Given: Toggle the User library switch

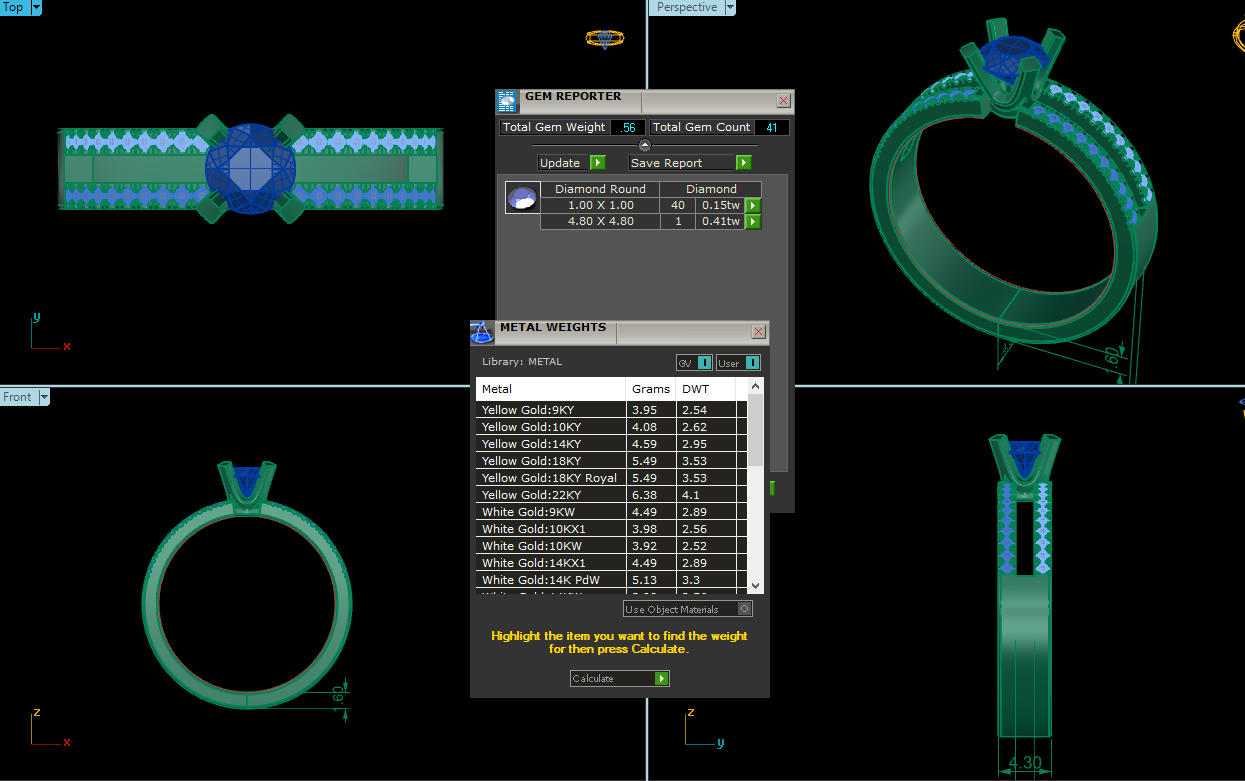Looking at the screenshot, I should coord(752,363).
